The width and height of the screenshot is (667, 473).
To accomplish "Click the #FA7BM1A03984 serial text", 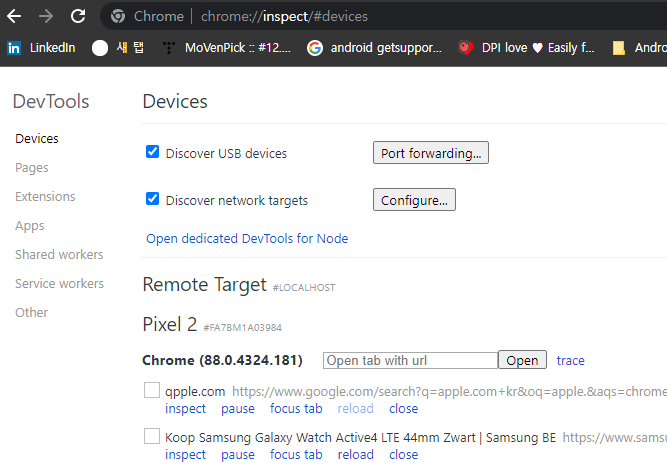I will [242, 328].
